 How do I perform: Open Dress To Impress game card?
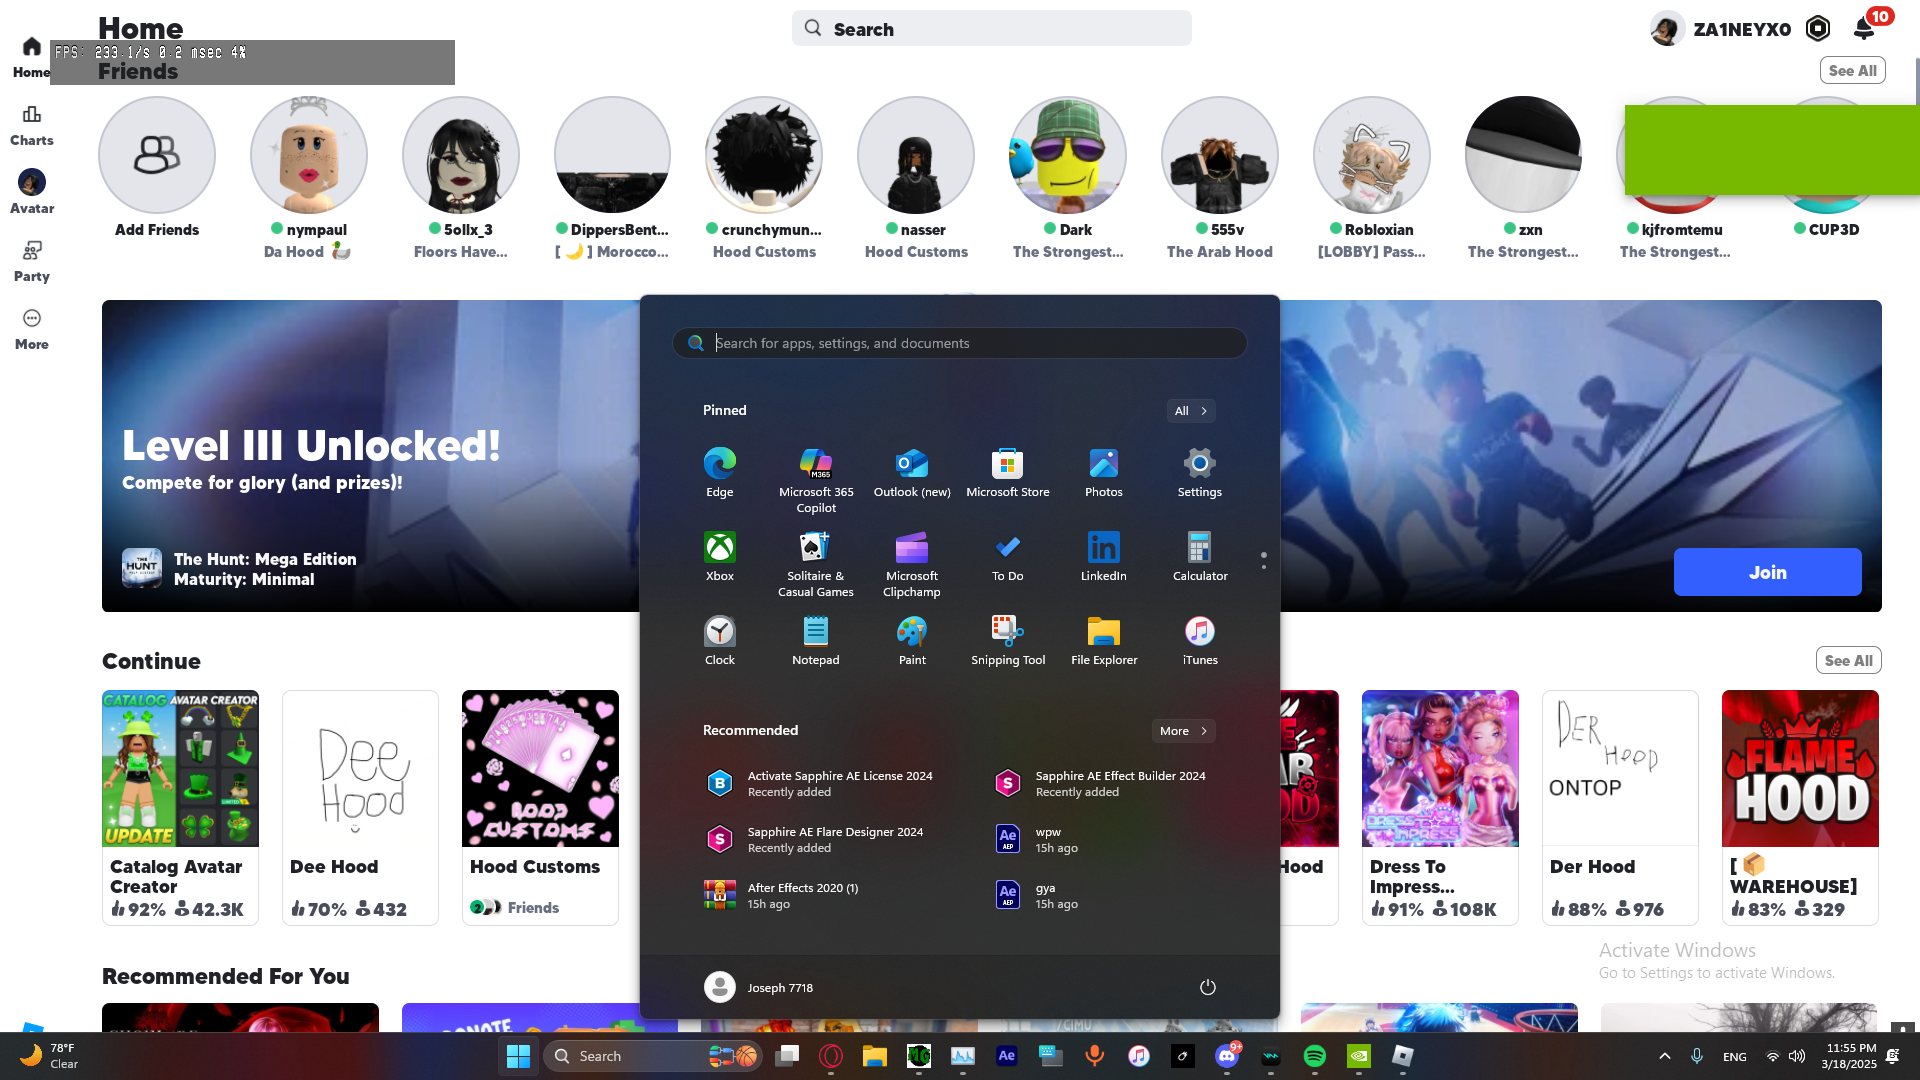pyautogui.click(x=1440, y=807)
